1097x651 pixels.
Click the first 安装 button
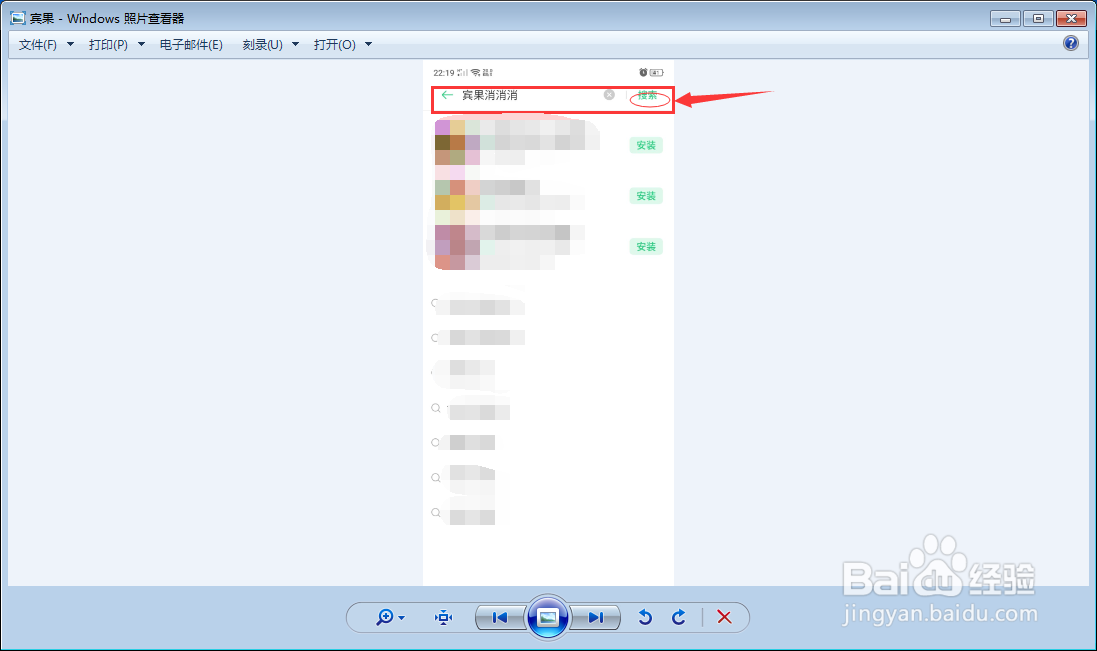[x=646, y=145]
